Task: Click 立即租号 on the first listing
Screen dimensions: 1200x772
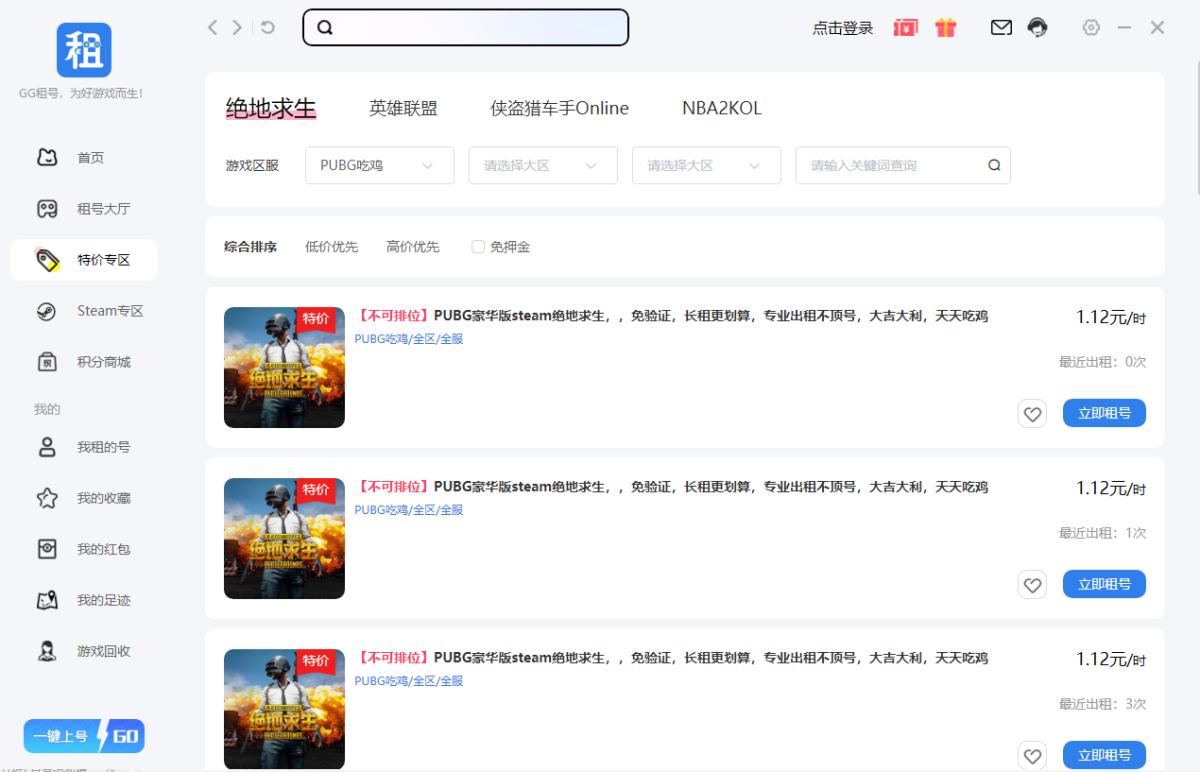Action: [x=1104, y=413]
